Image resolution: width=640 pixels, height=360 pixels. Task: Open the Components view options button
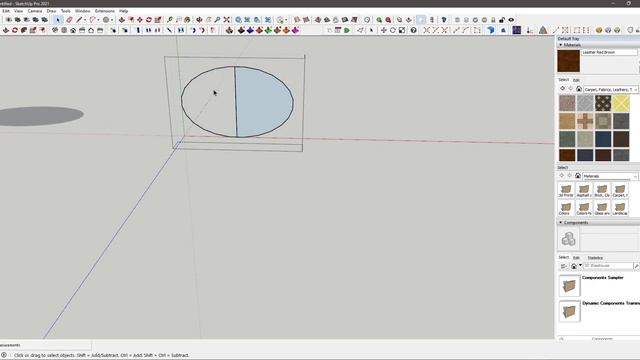click(x=564, y=266)
